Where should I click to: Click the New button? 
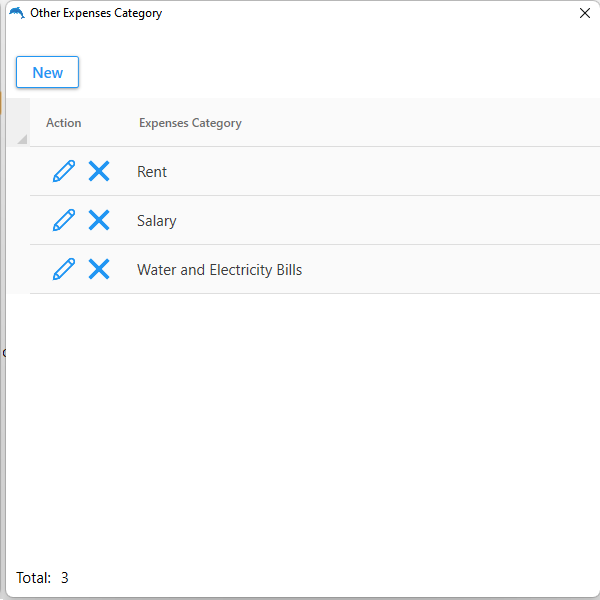pyautogui.click(x=47, y=72)
